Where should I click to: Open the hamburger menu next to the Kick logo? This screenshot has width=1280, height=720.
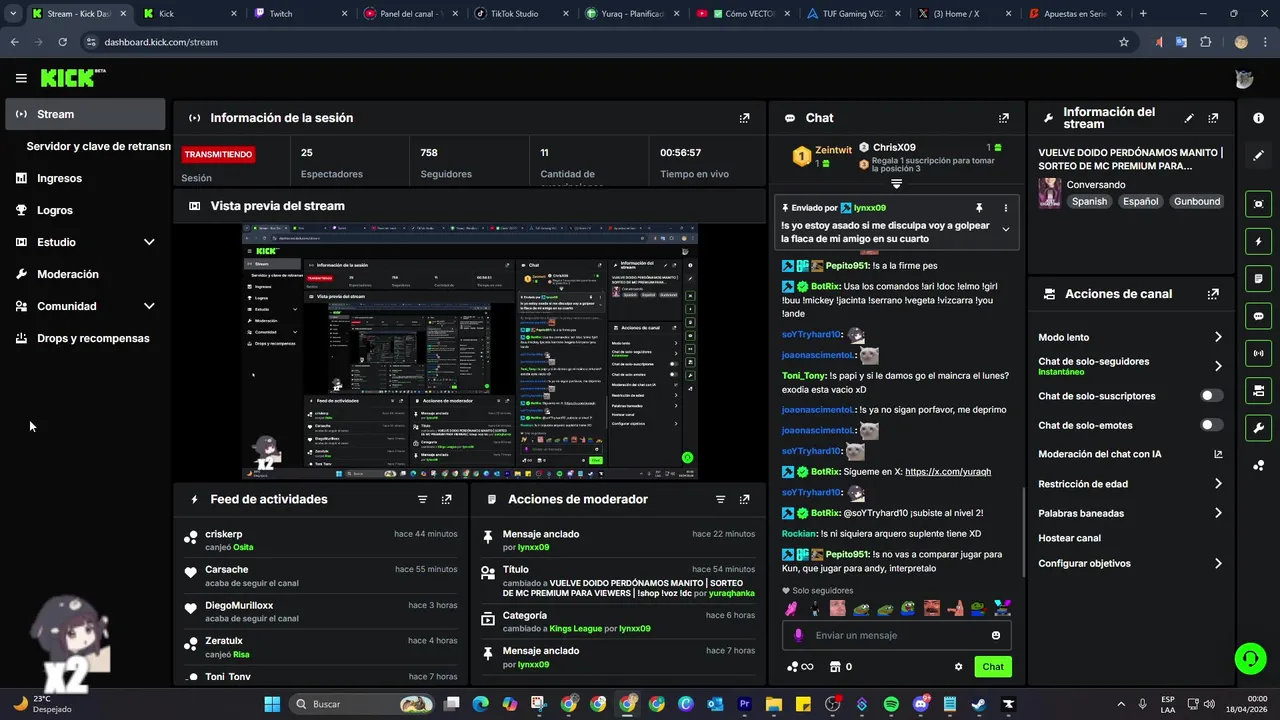point(21,78)
